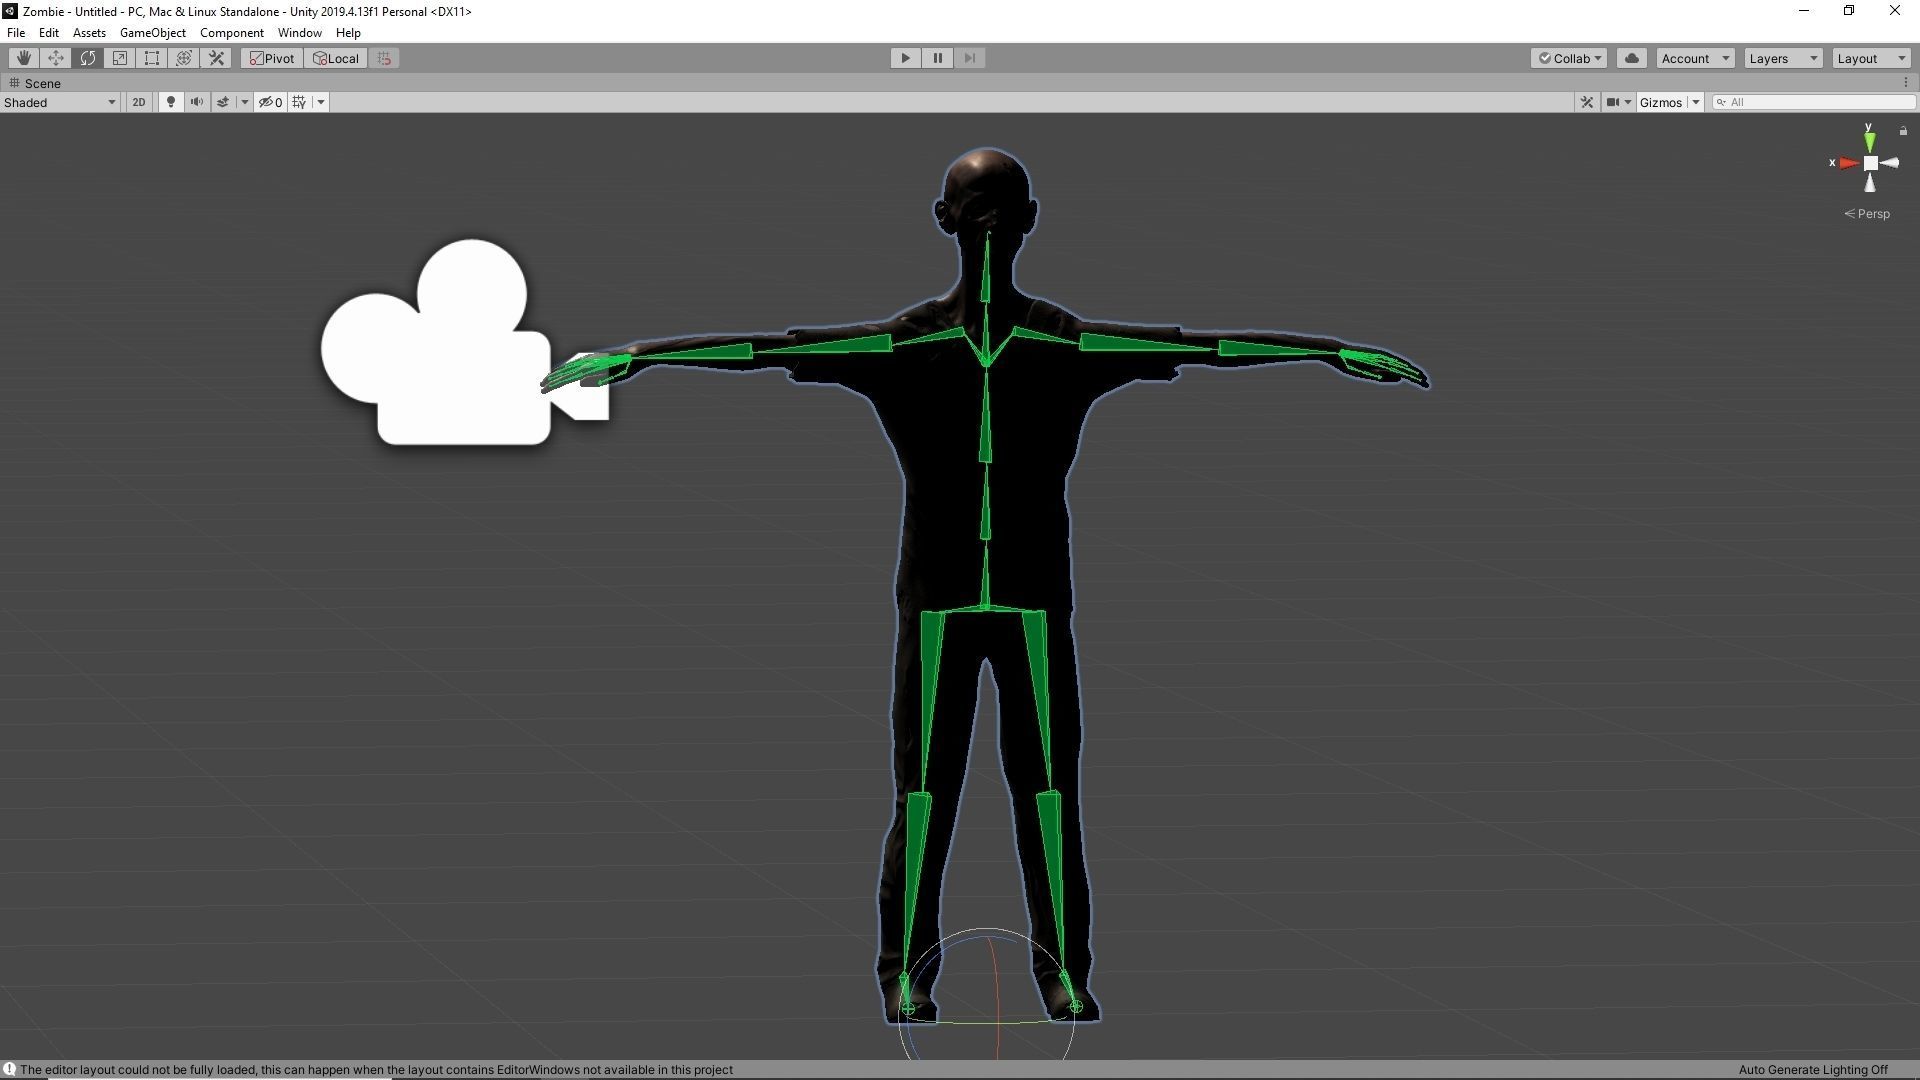This screenshot has width=1920, height=1080.
Task: Toggle scene lighting bulb
Action: (x=171, y=102)
